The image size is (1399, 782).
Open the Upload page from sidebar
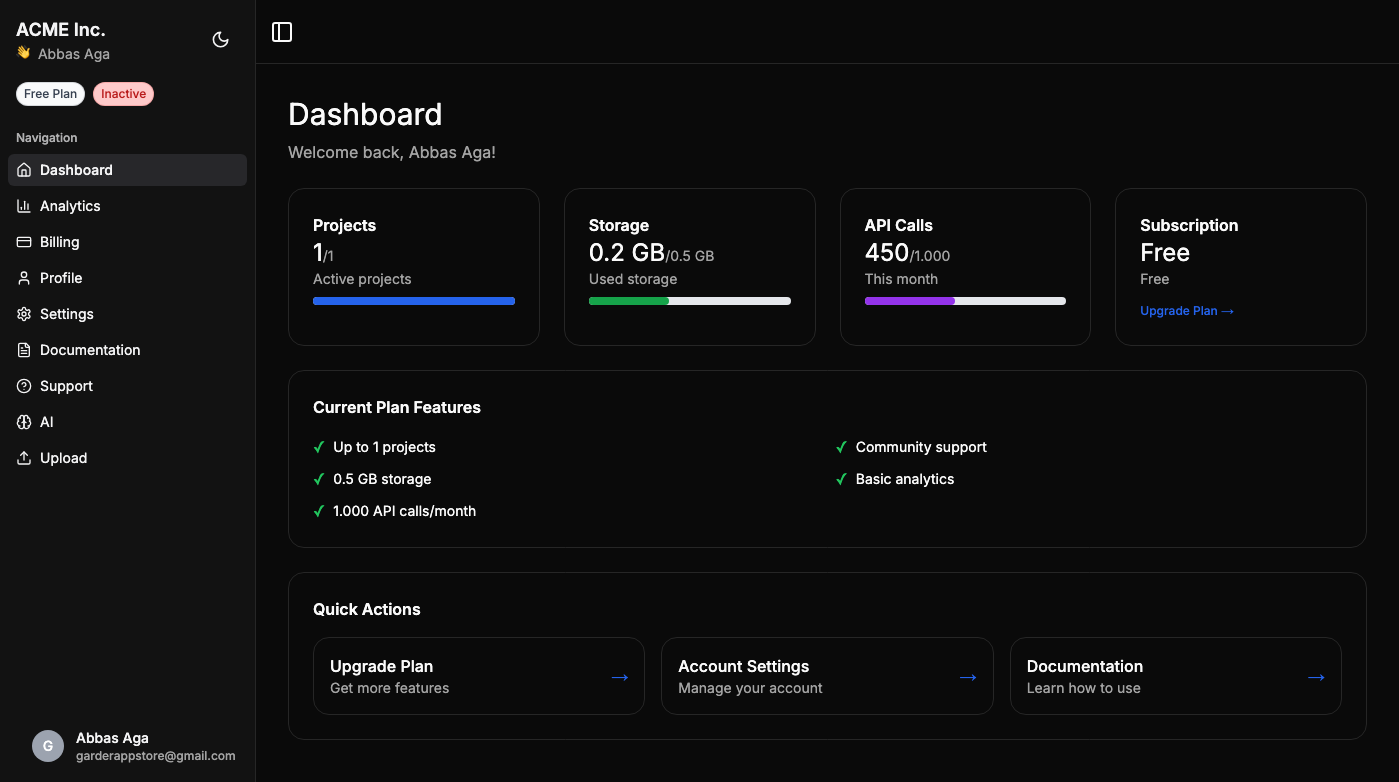tap(63, 458)
